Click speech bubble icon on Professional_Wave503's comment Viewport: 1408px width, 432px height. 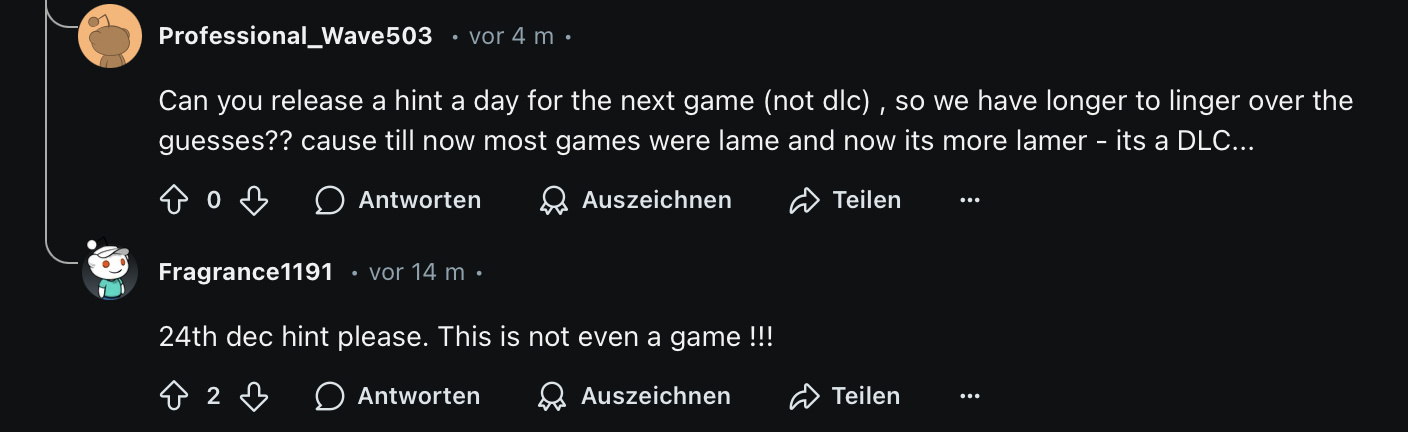point(330,201)
